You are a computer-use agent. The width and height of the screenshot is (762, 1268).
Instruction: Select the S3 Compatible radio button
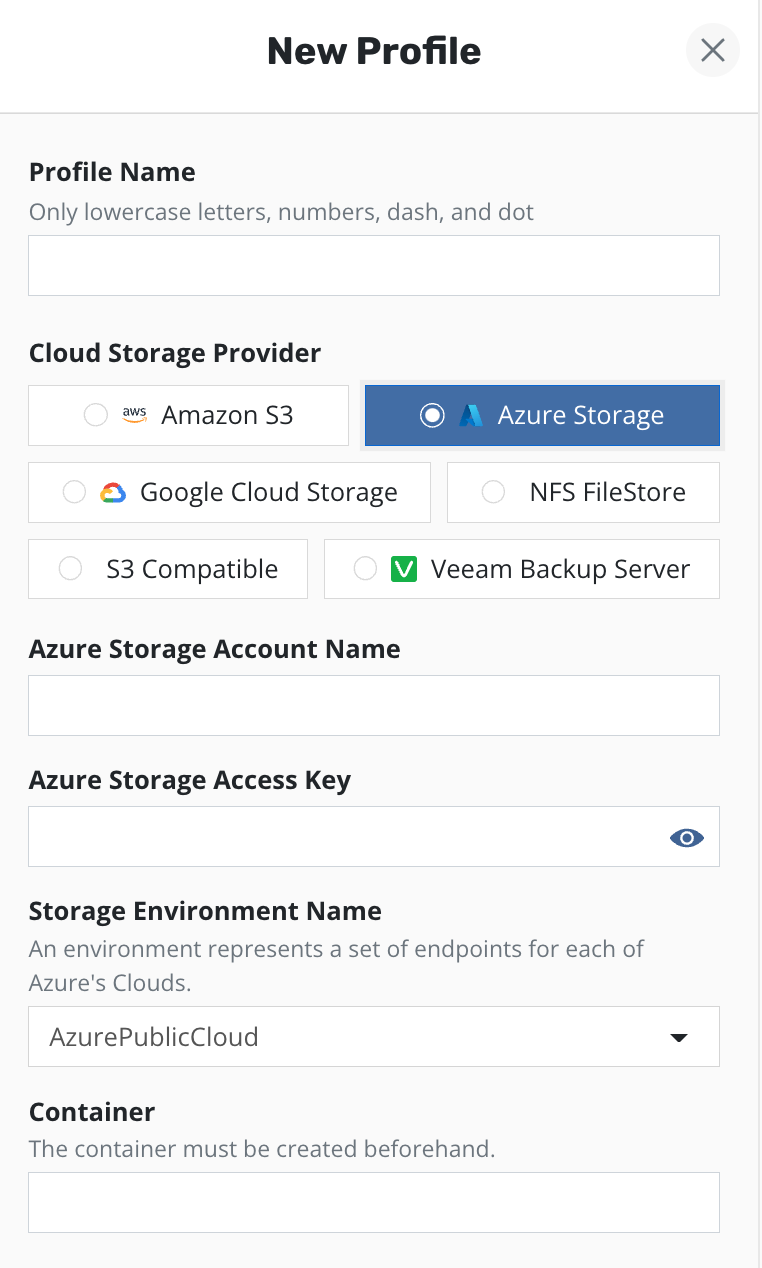pos(71,569)
